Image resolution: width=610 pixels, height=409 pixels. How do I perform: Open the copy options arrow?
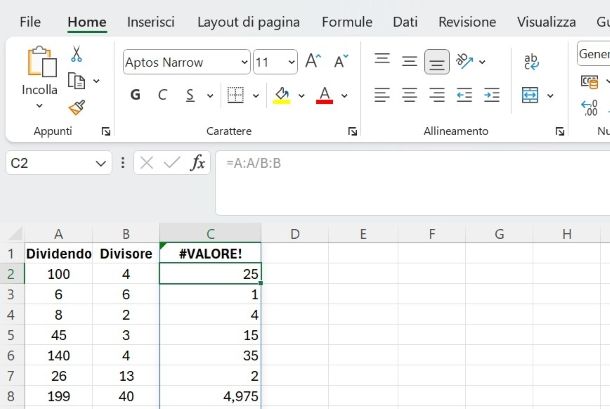click(x=96, y=81)
